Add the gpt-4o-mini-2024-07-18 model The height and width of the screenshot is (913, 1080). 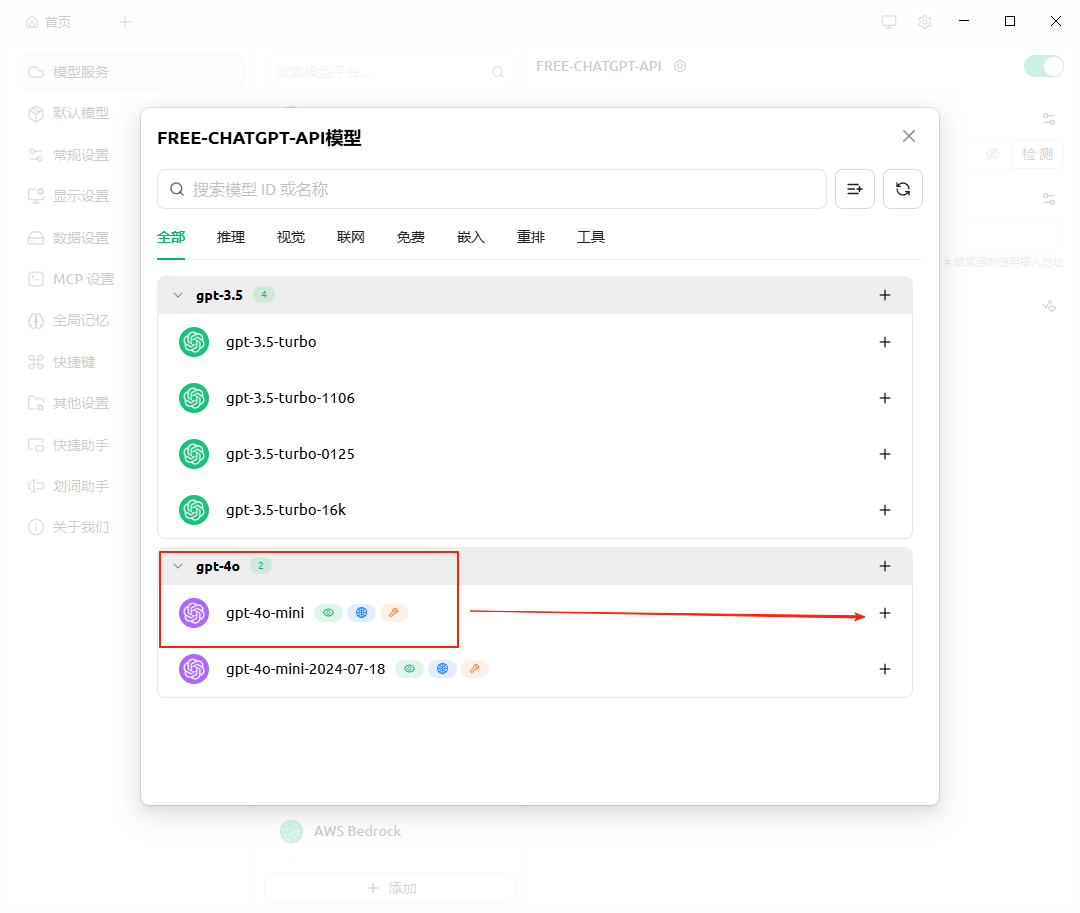tap(885, 669)
